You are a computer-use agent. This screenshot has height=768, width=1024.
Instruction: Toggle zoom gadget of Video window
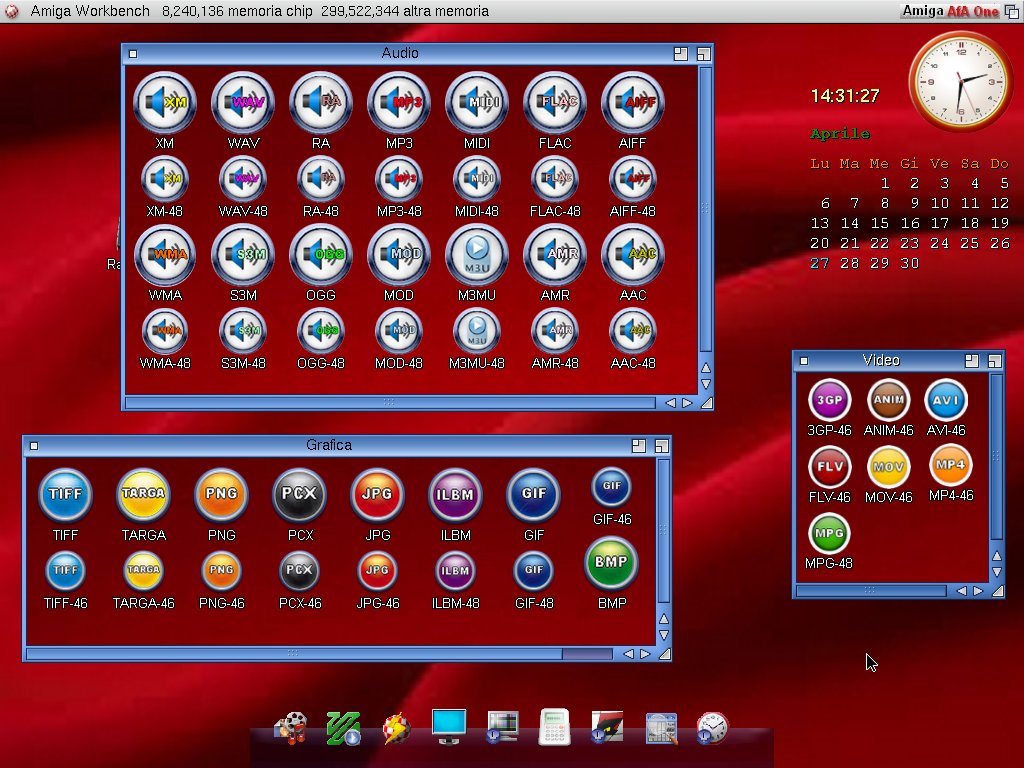971,361
